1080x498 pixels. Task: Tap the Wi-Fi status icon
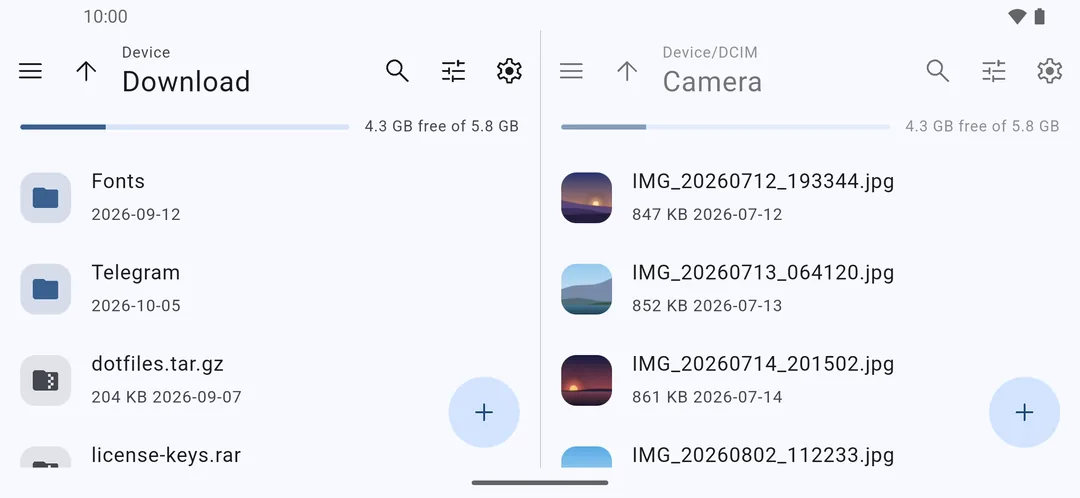tap(1017, 17)
